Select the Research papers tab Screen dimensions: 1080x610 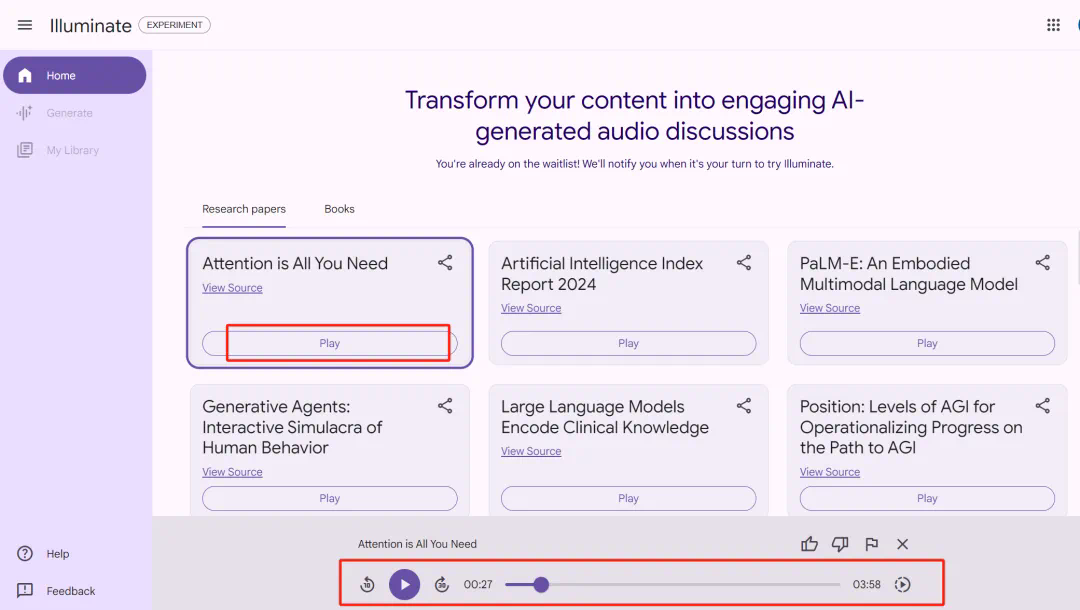244,209
